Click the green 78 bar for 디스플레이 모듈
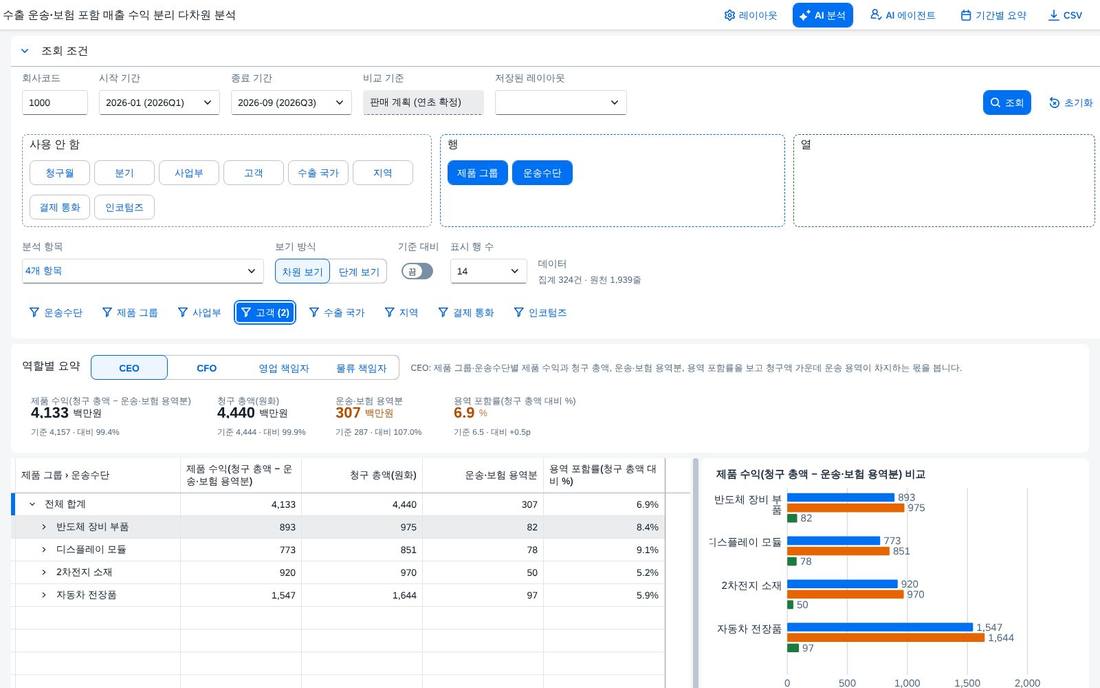 tap(791, 561)
